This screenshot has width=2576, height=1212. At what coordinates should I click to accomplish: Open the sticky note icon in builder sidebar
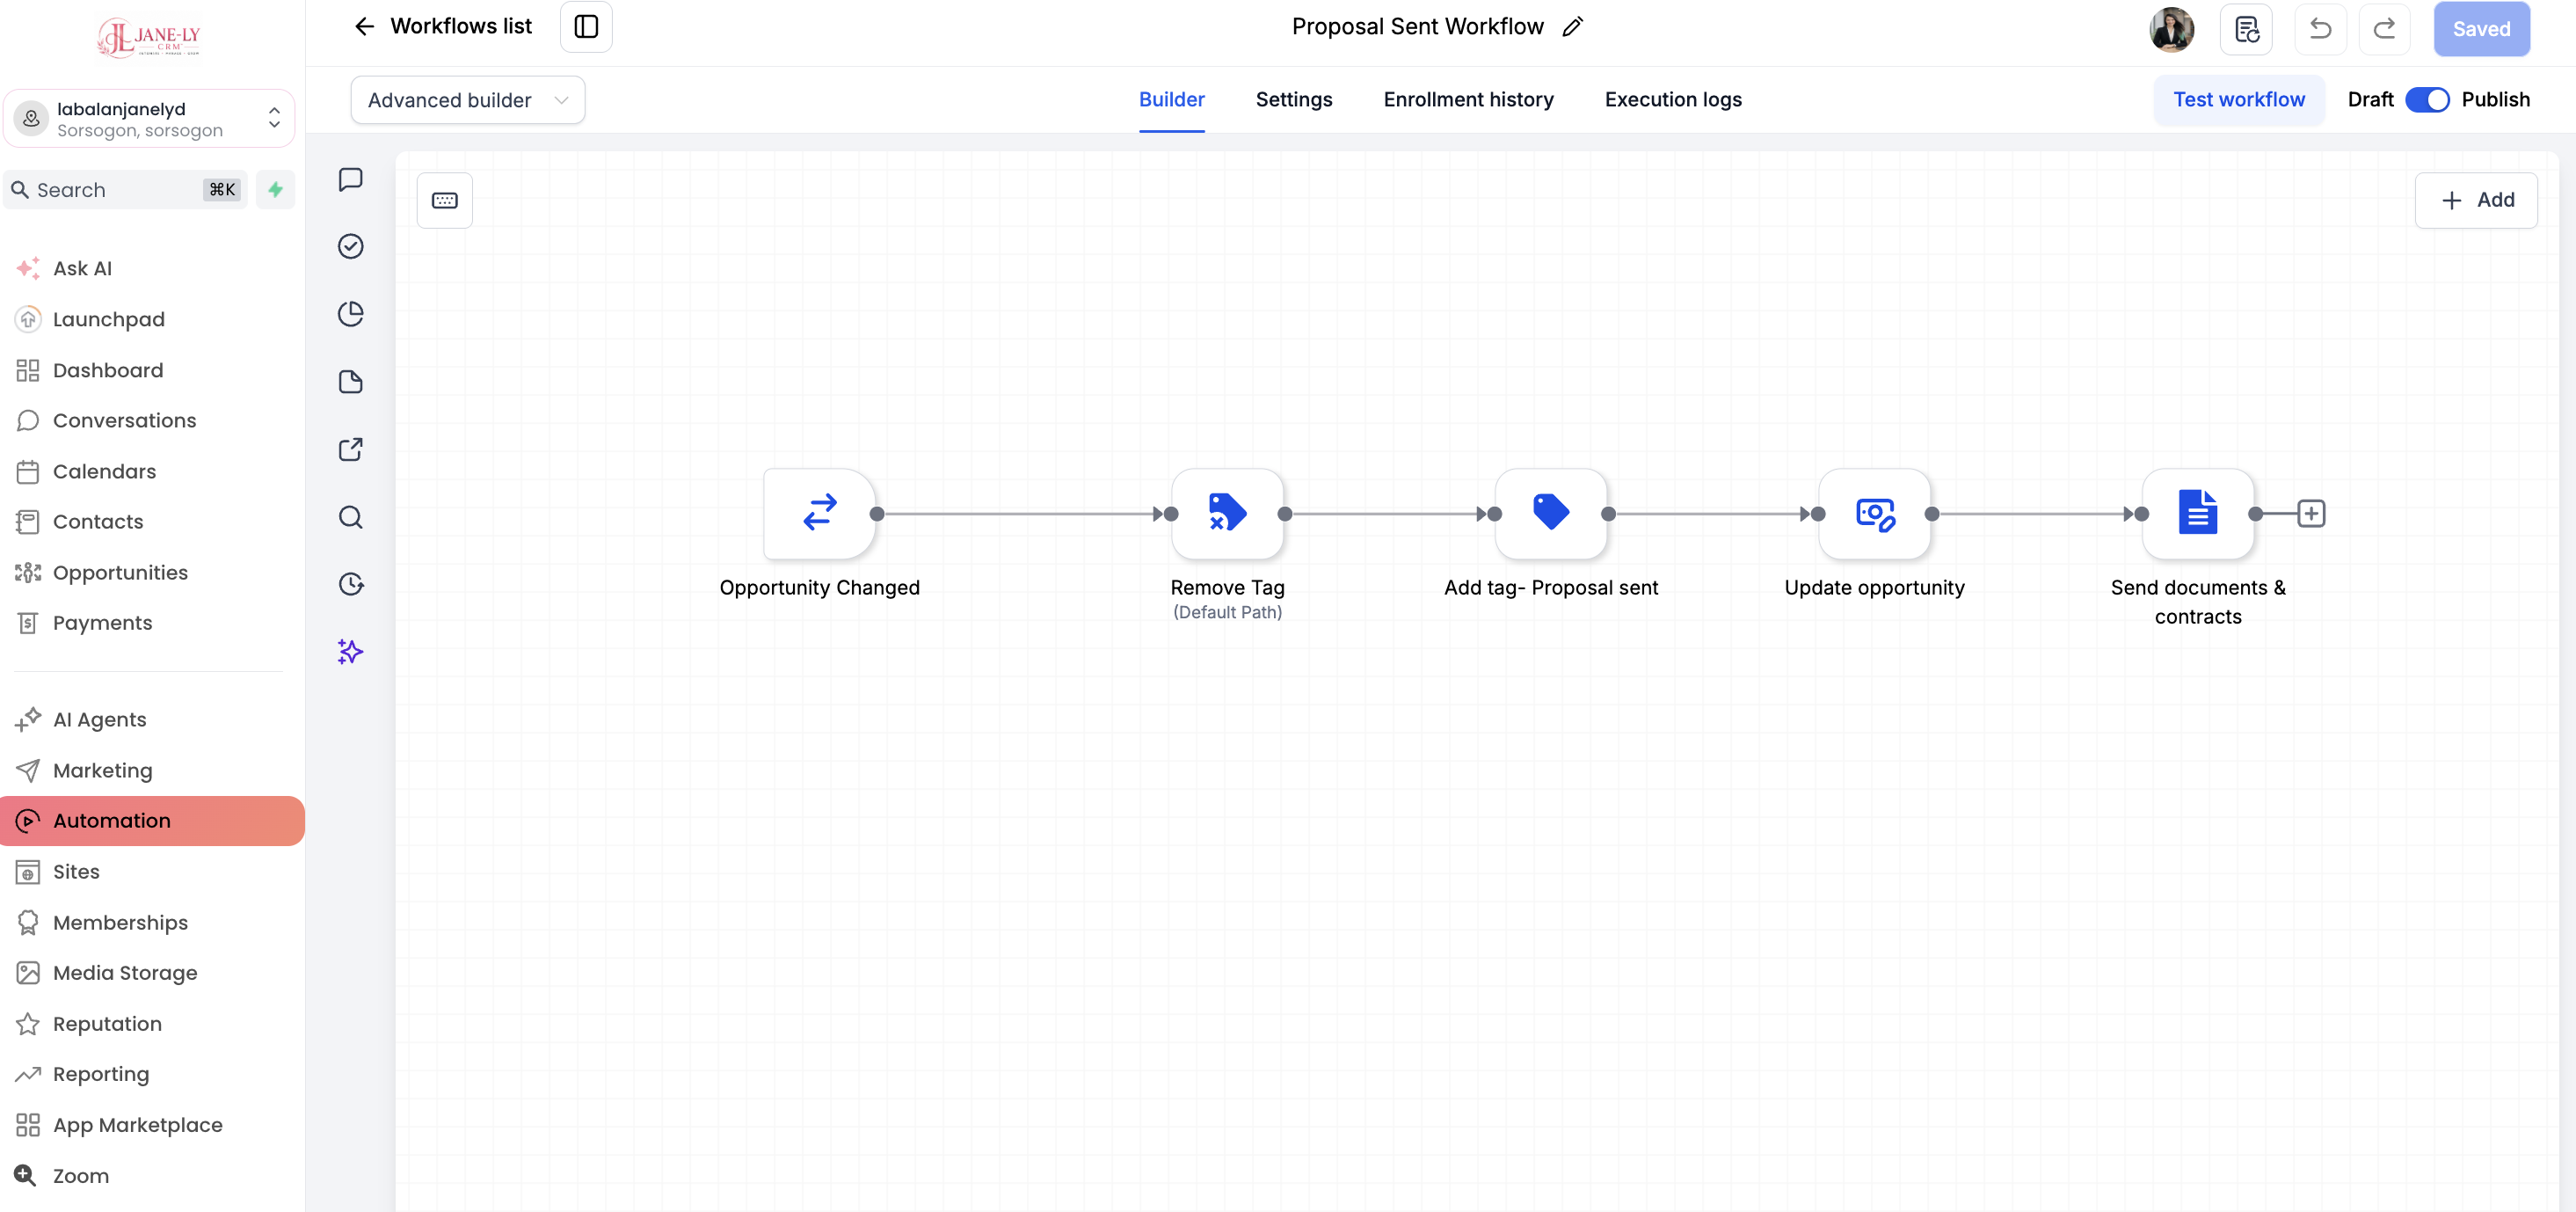(350, 382)
